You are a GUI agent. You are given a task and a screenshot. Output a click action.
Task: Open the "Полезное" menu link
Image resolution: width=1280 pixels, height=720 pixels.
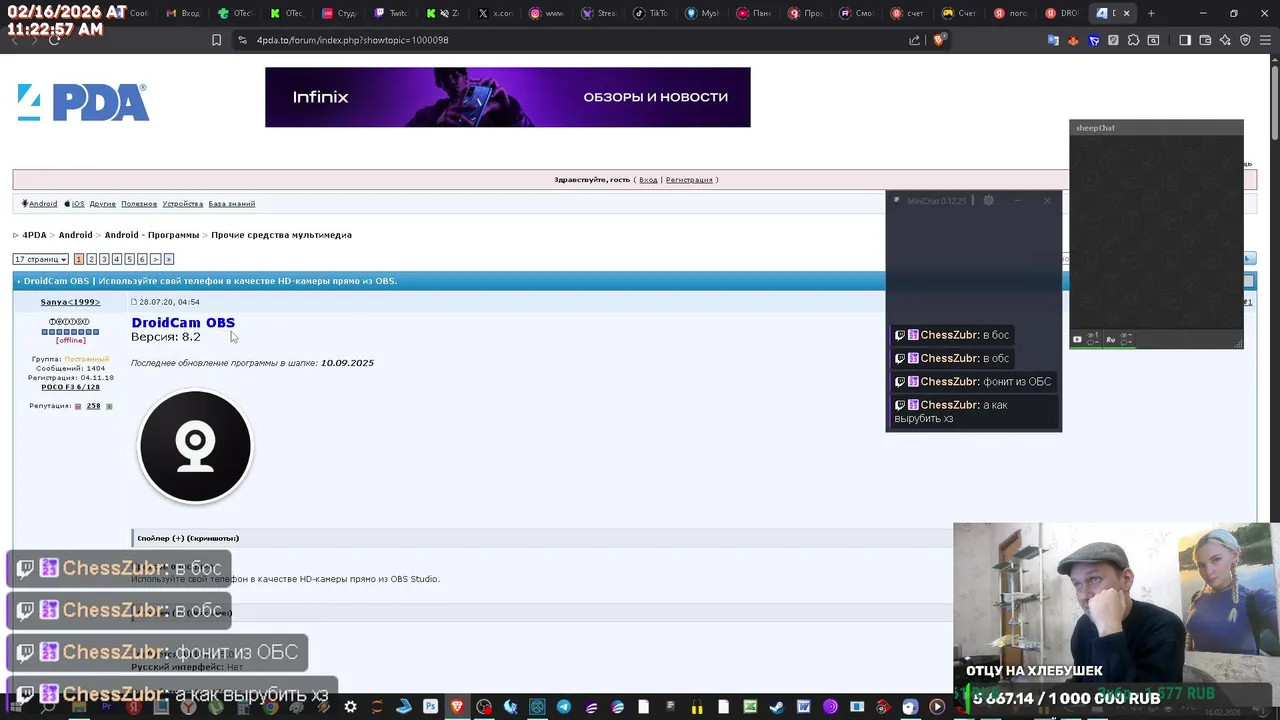[x=139, y=204]
